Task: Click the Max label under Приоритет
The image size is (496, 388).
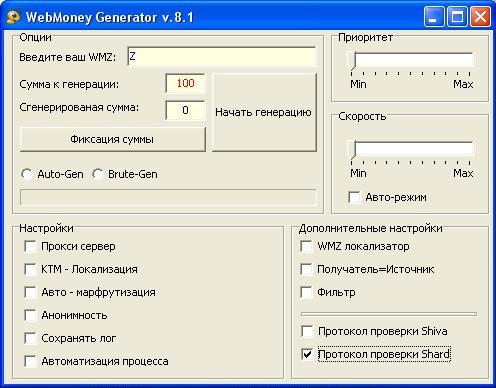Action: [463, 84]
